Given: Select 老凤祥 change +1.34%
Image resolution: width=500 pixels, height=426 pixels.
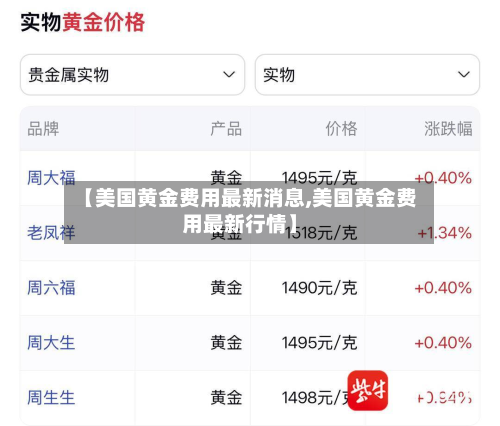Looking at the screenshot, I should click(445, 233).
